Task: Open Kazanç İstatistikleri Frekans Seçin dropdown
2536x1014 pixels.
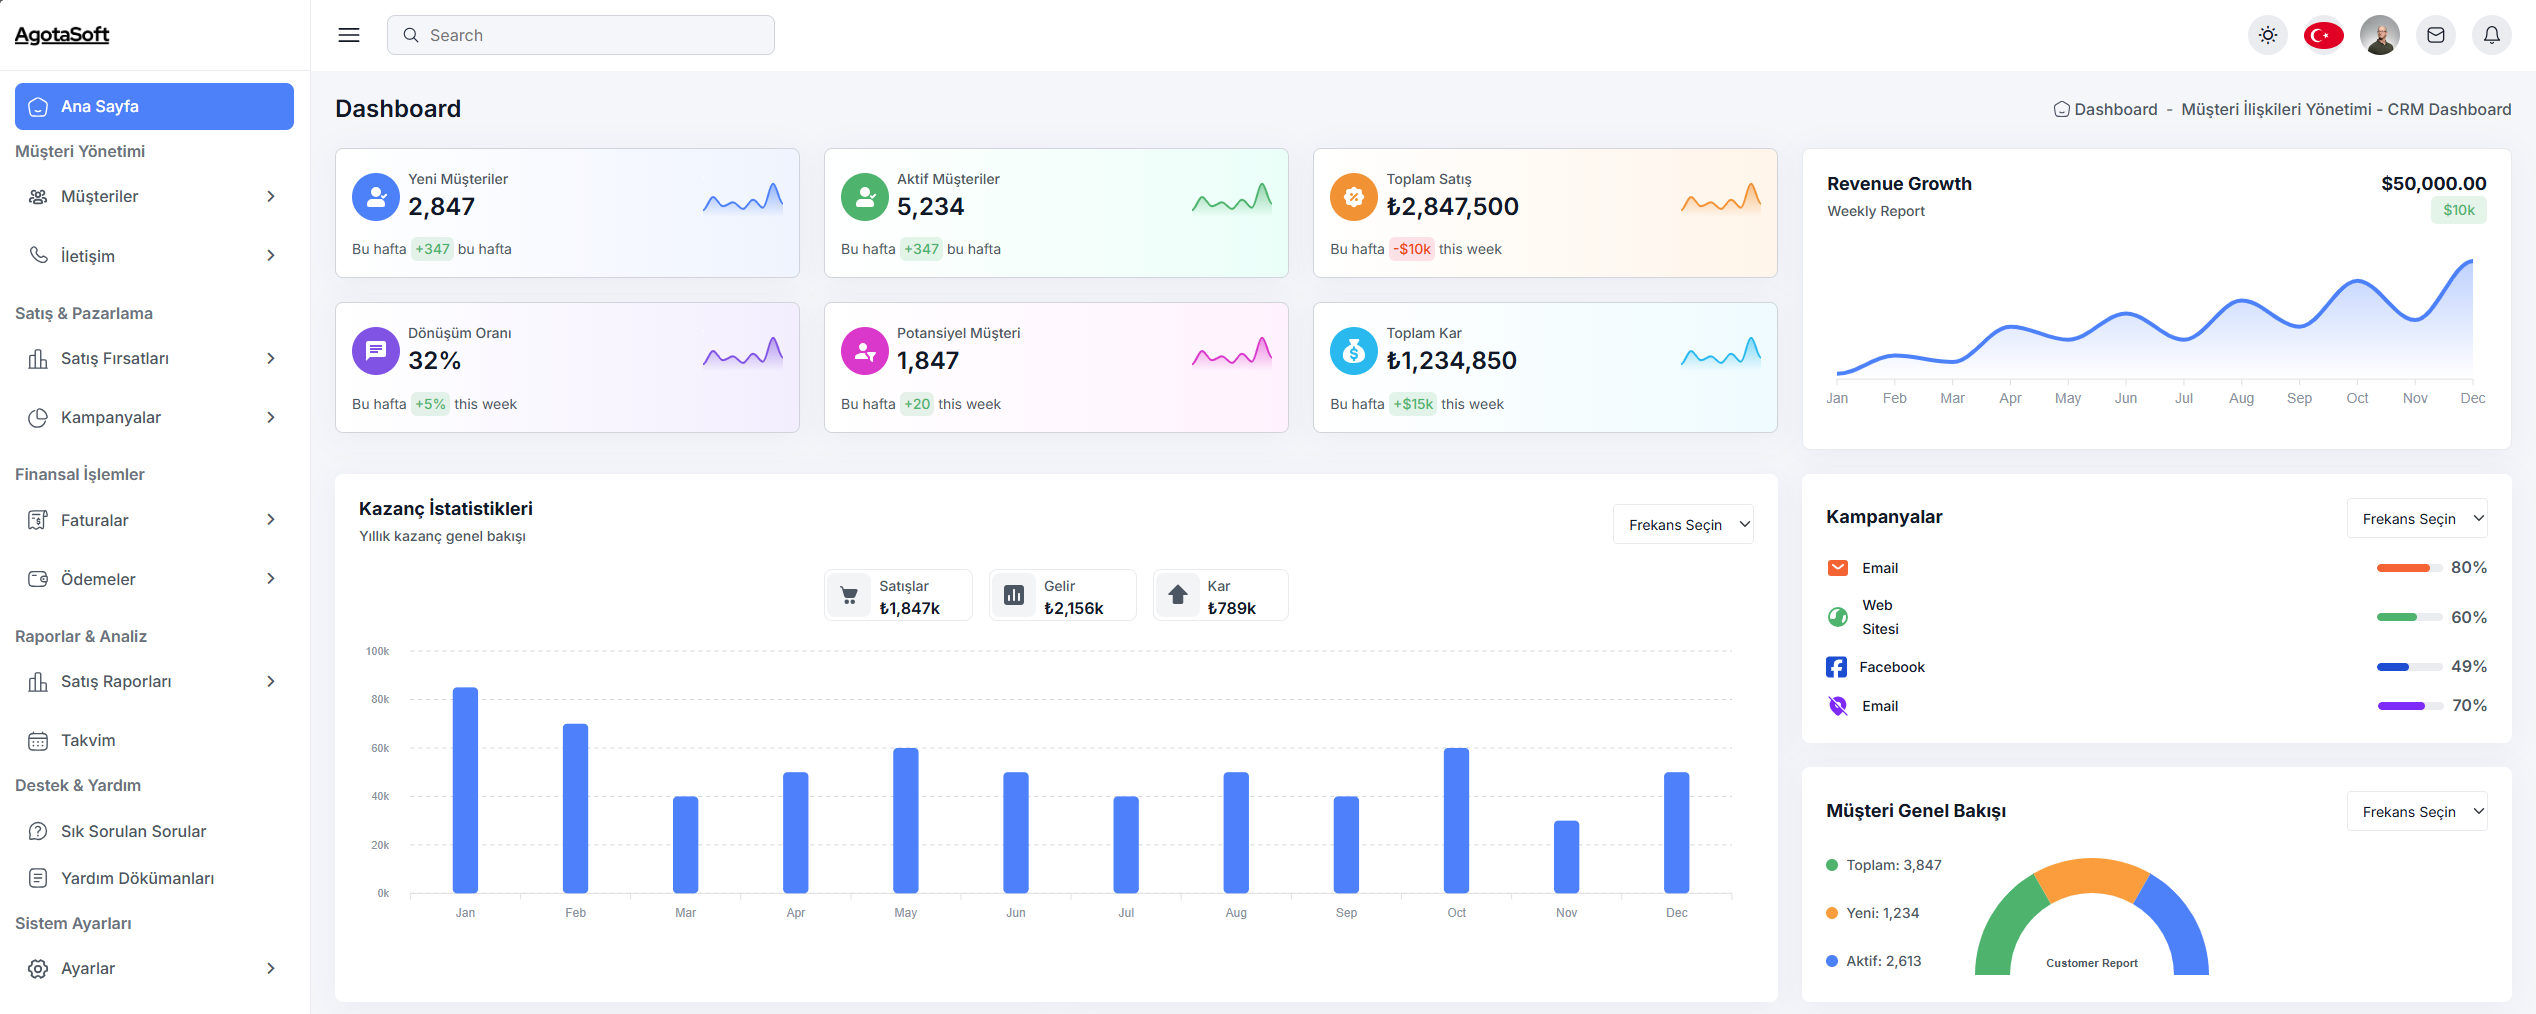Action: [1683, 525]
